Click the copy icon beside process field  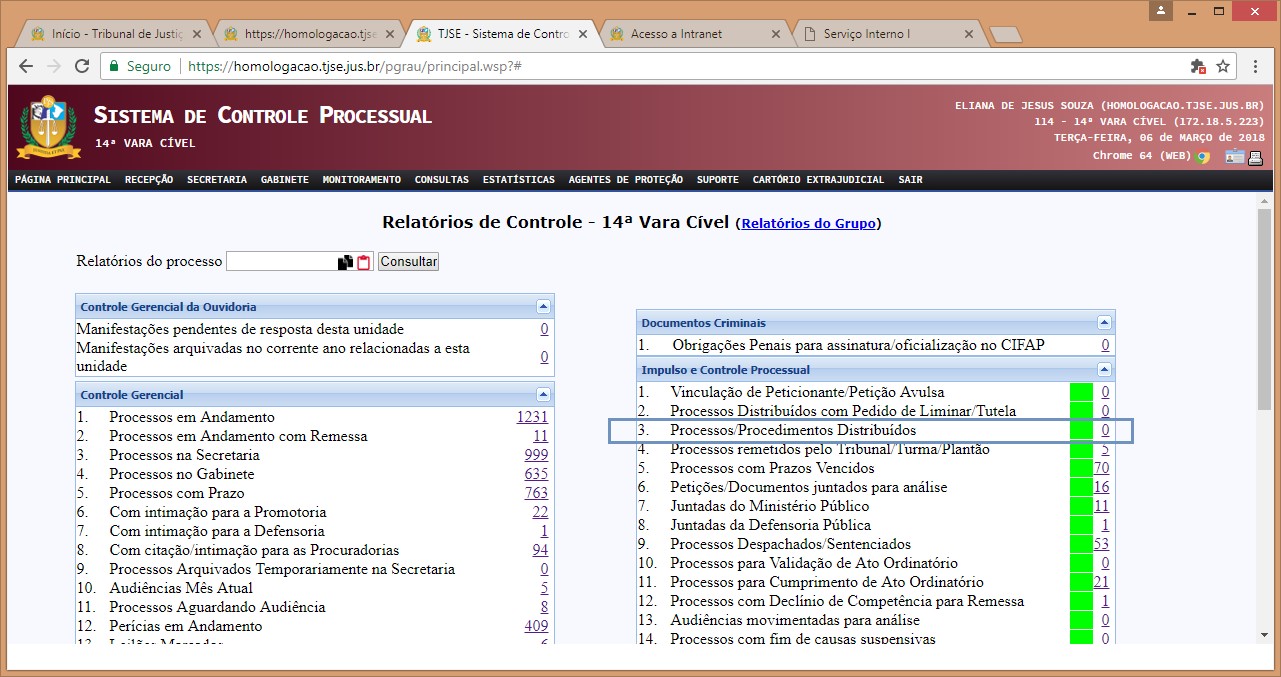point(345,262)
